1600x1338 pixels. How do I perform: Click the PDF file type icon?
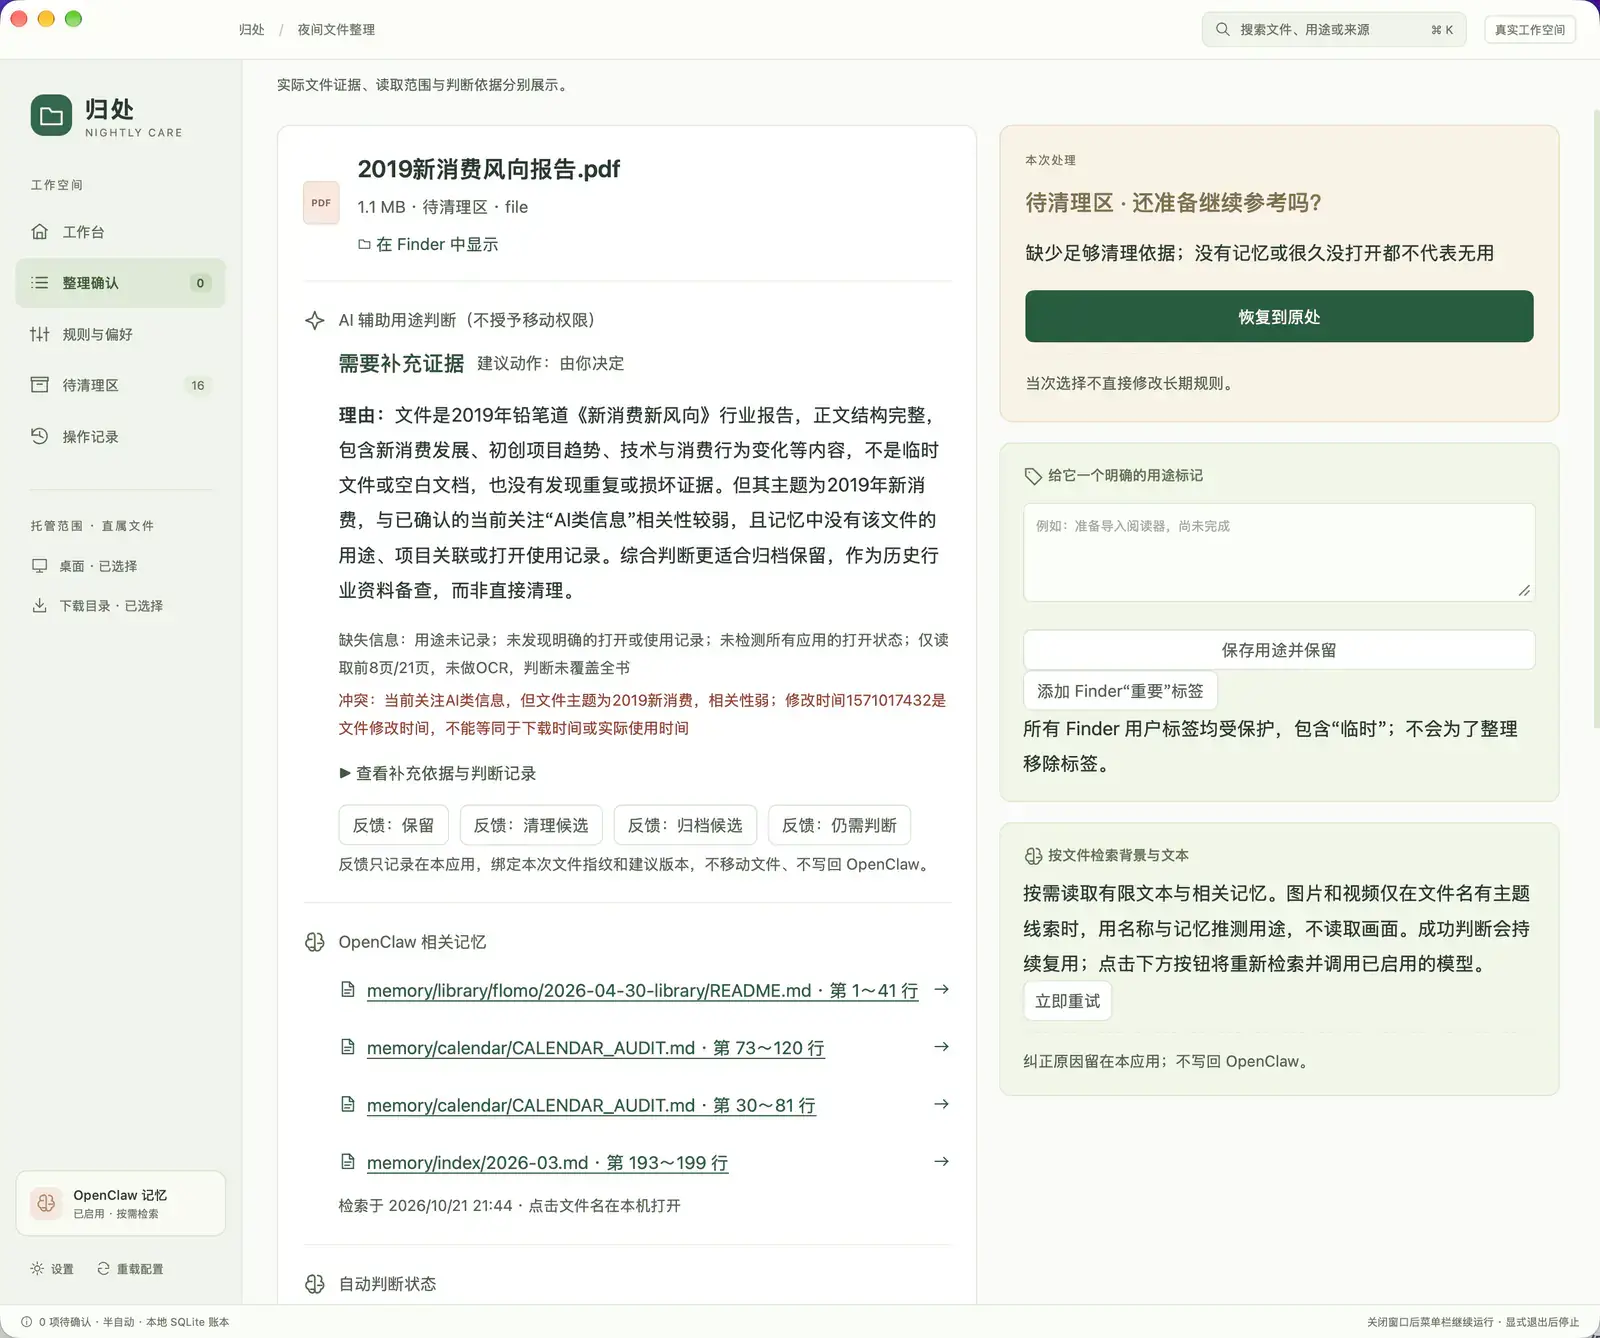tap(321, 203)
